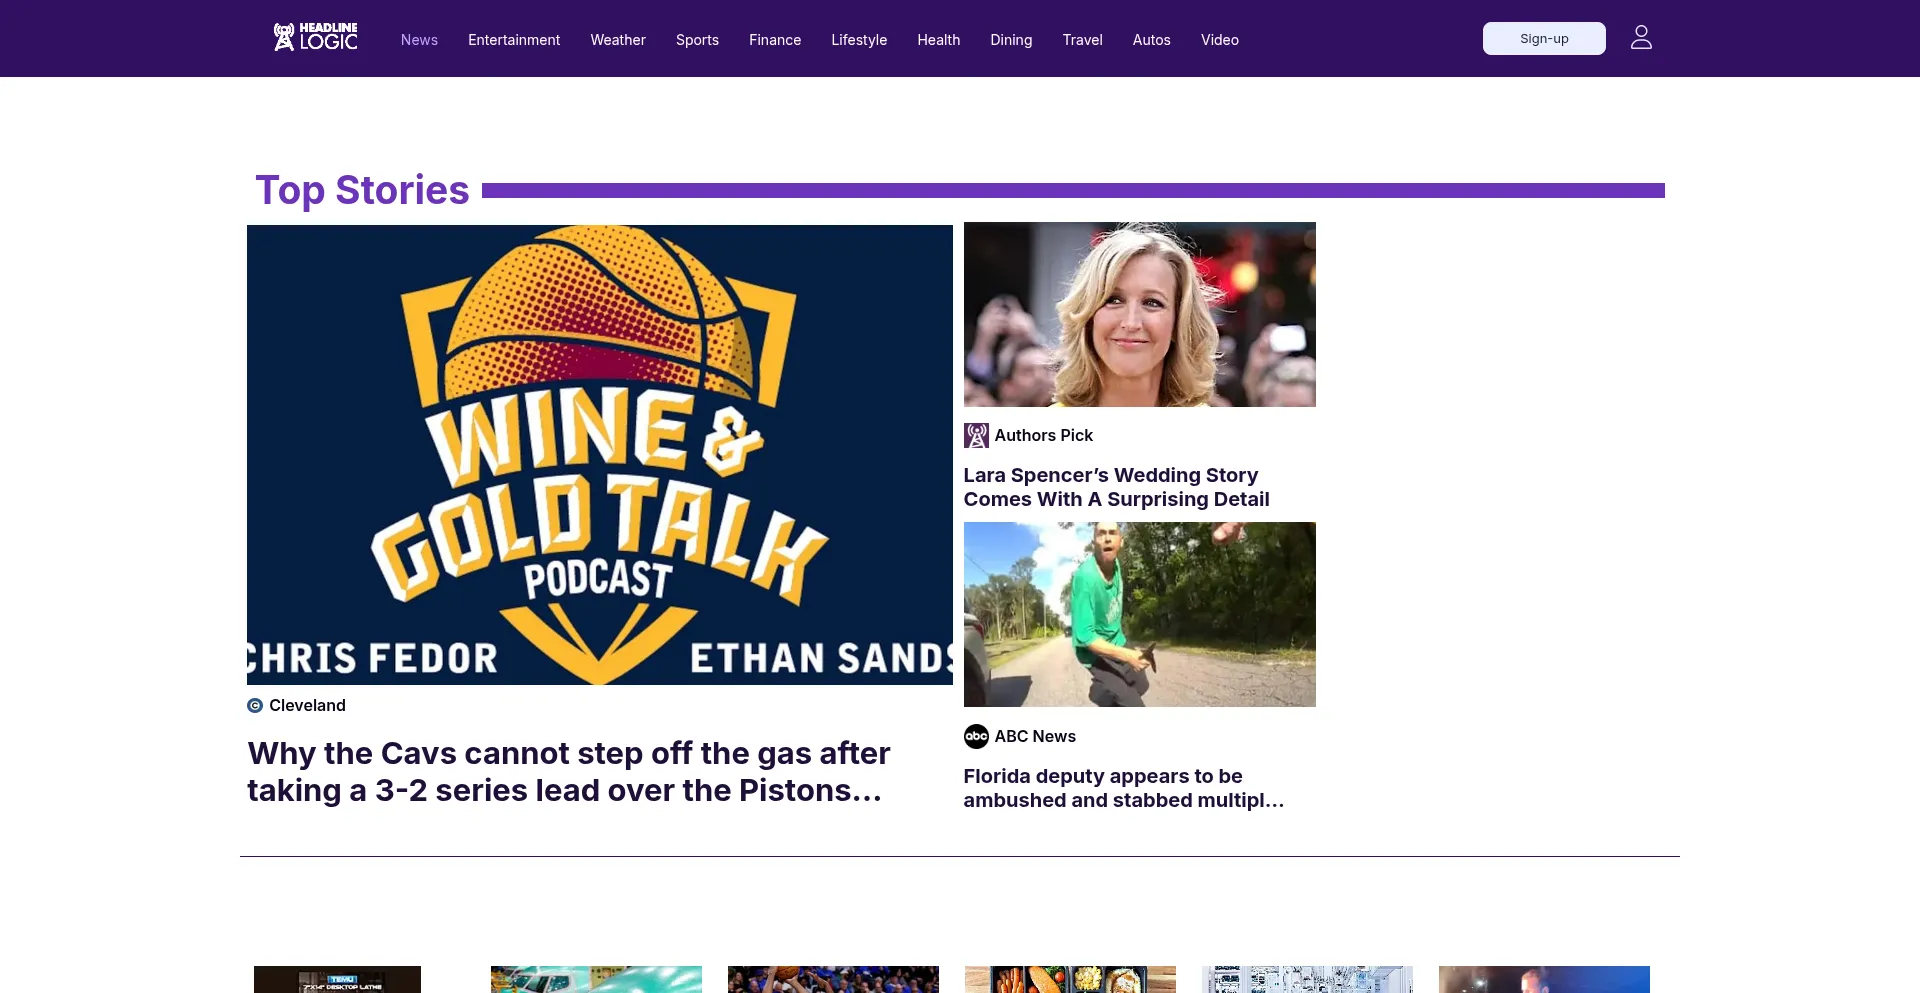The width and height of the screenshot is (1920, 993).
Task: Open the Dining section
Action: coord(1011,40)
